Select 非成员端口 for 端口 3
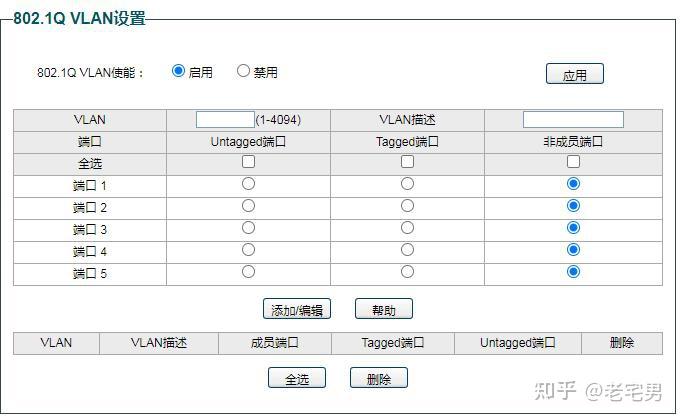This screenshot has height=419, width=680. coord(573,228)
